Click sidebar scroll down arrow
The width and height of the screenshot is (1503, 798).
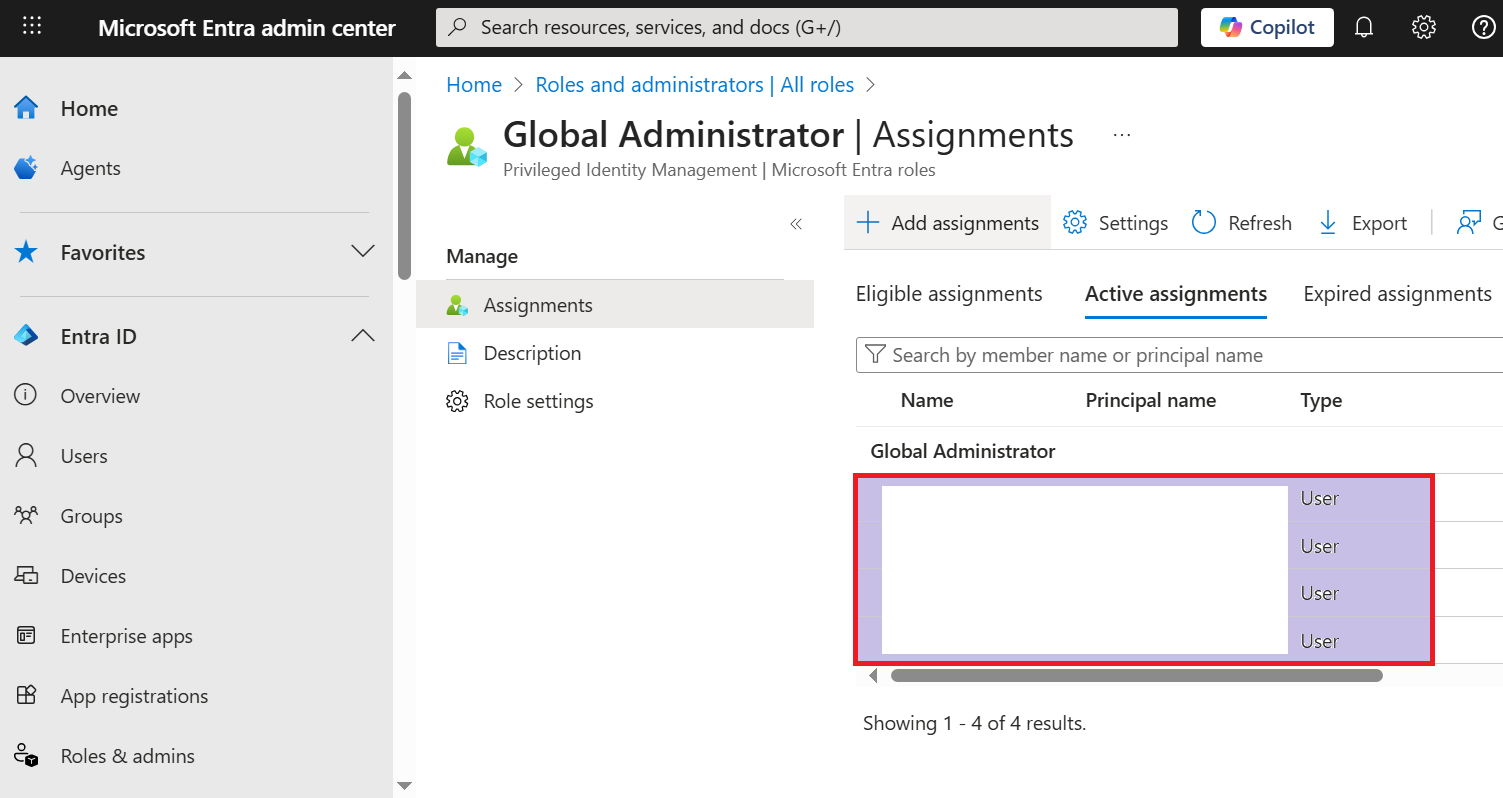404,786
